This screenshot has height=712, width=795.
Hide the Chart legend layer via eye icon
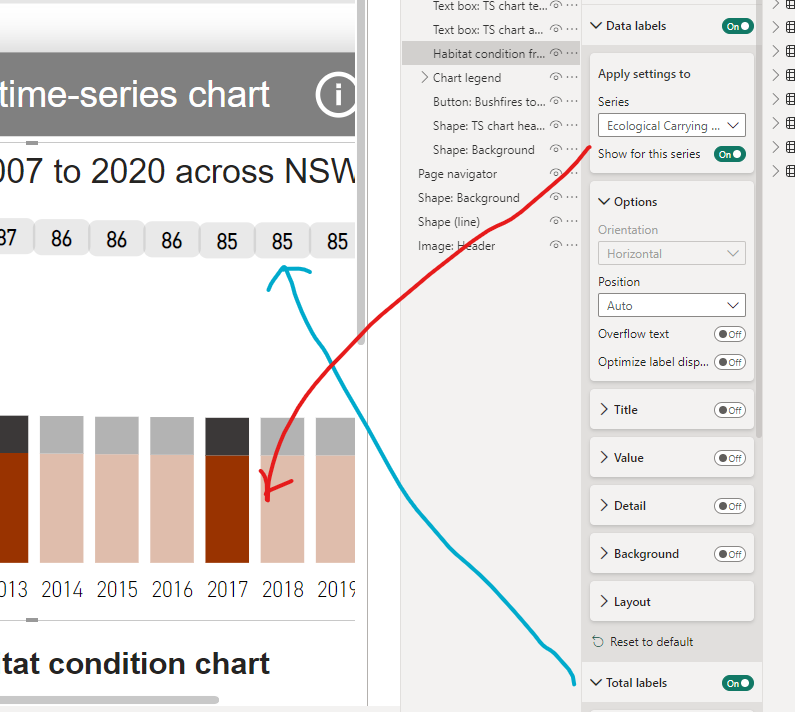pos(556,77)
